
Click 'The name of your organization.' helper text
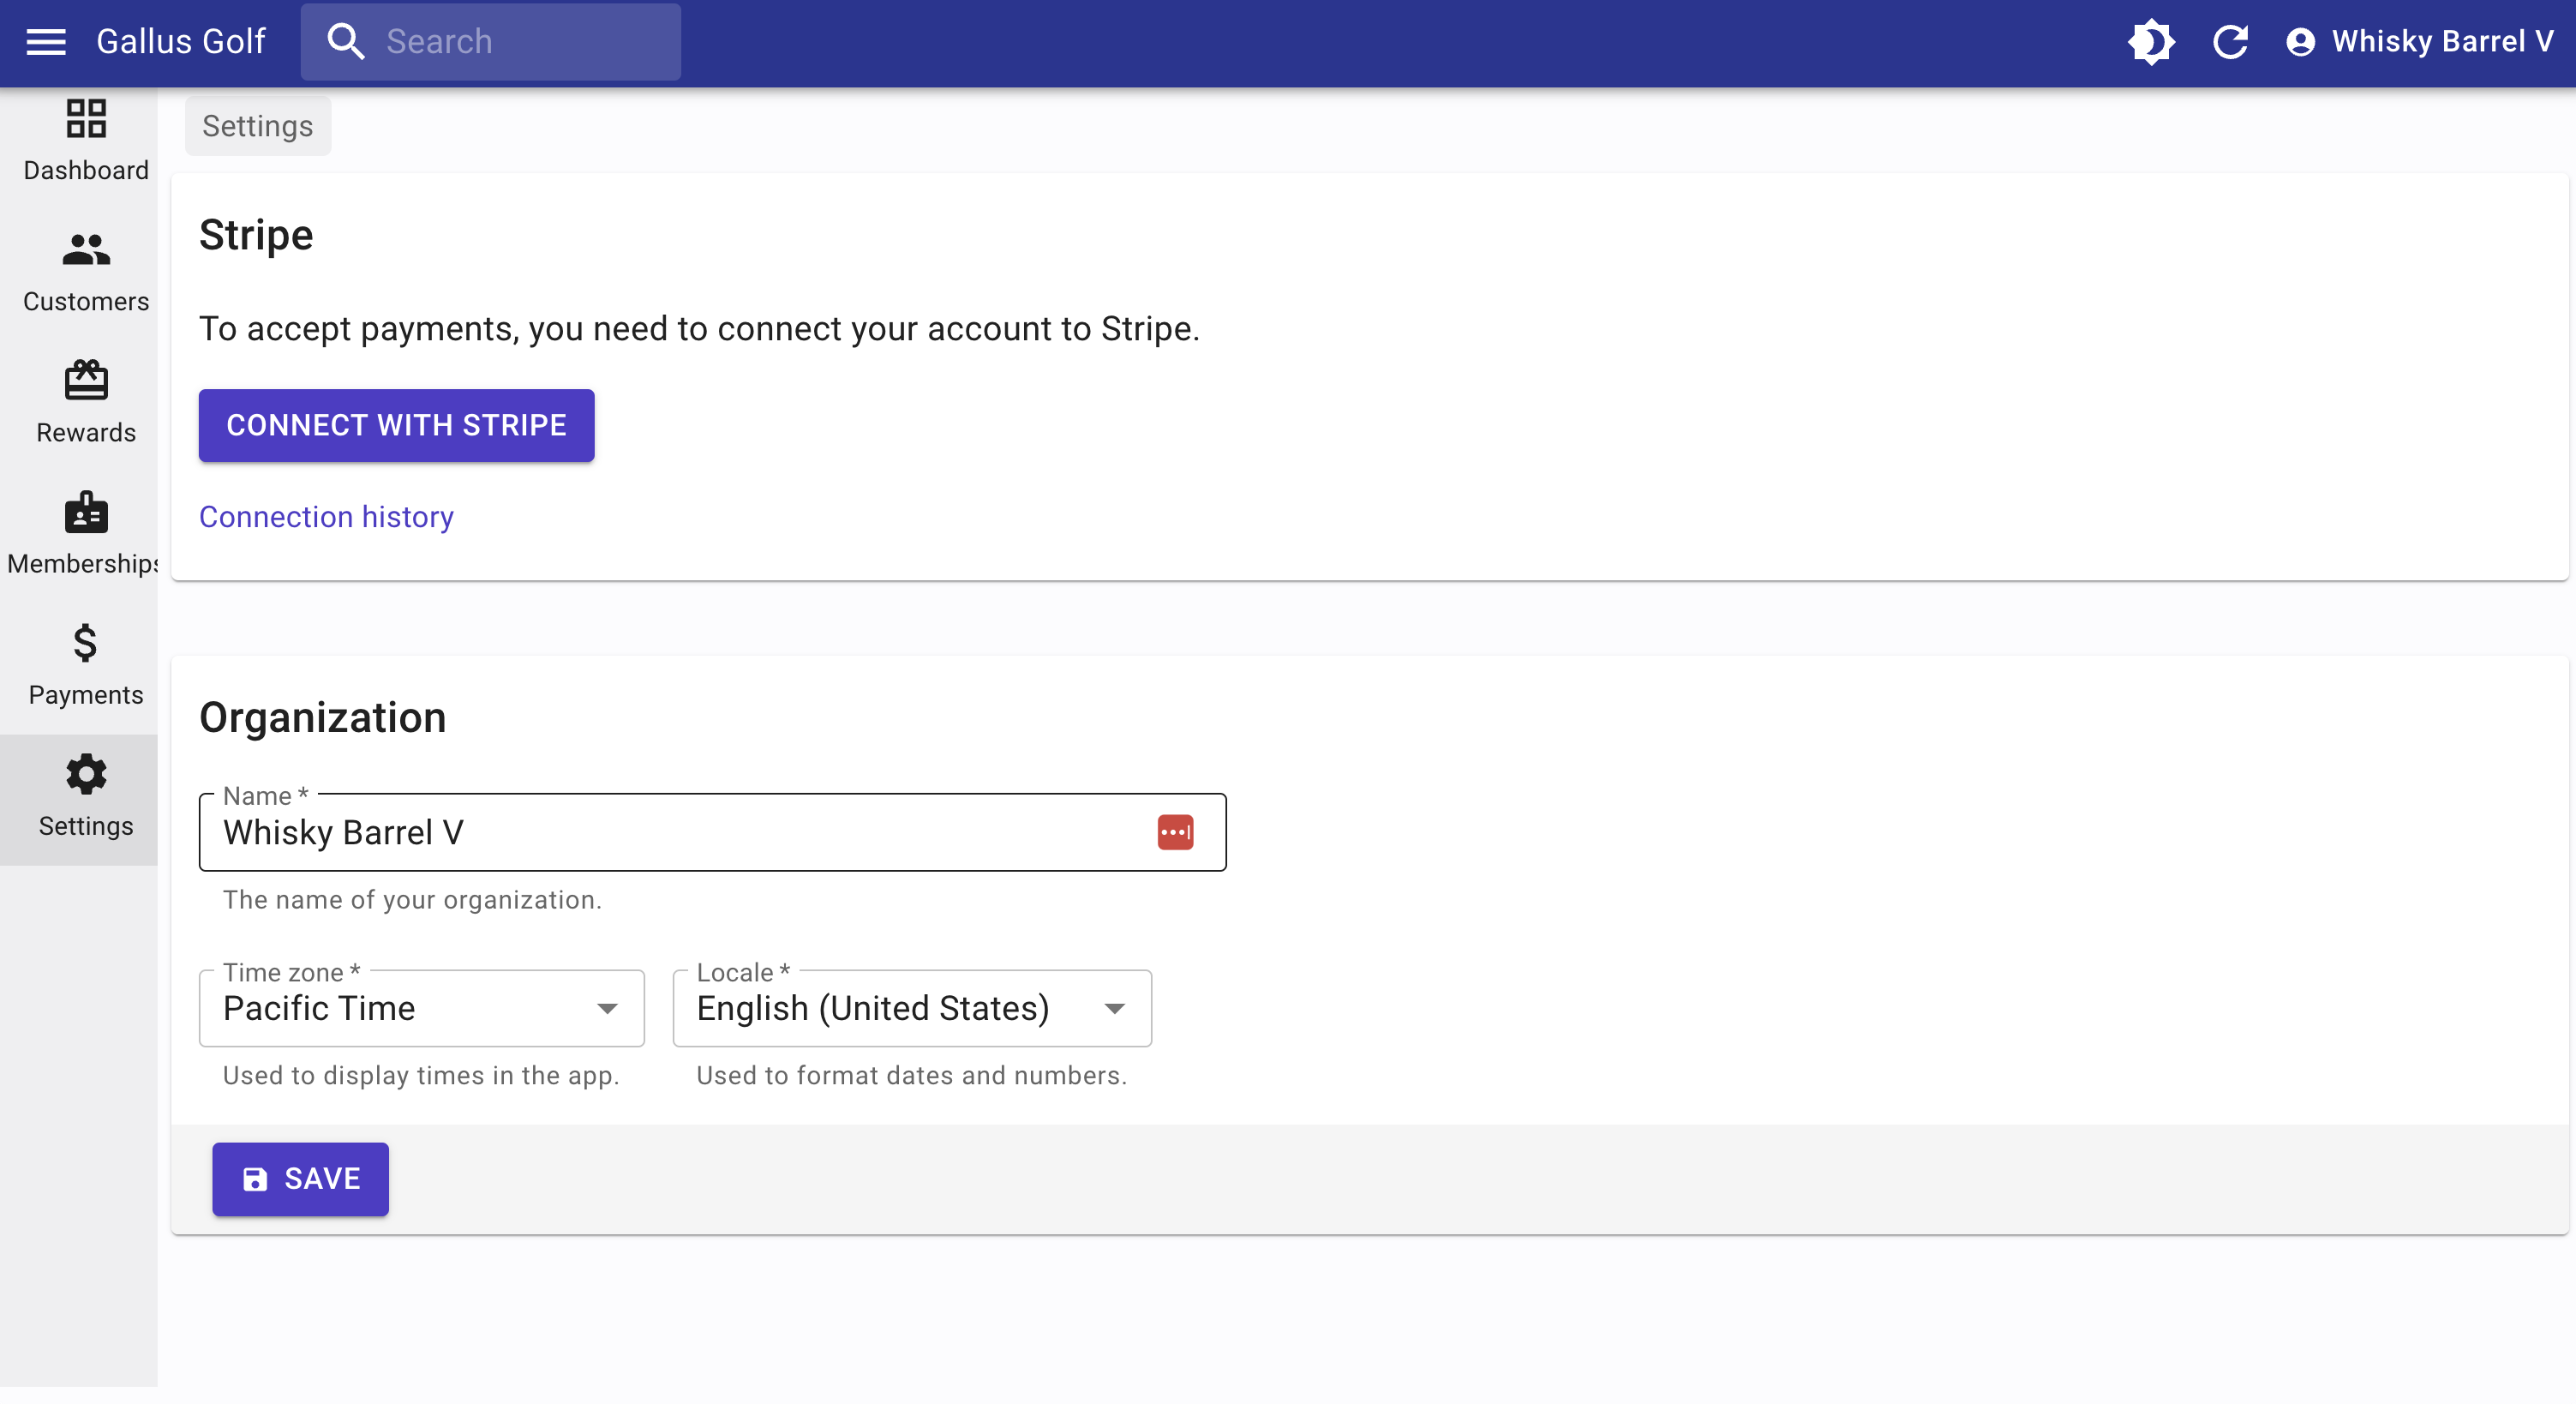tap(412, 900)
